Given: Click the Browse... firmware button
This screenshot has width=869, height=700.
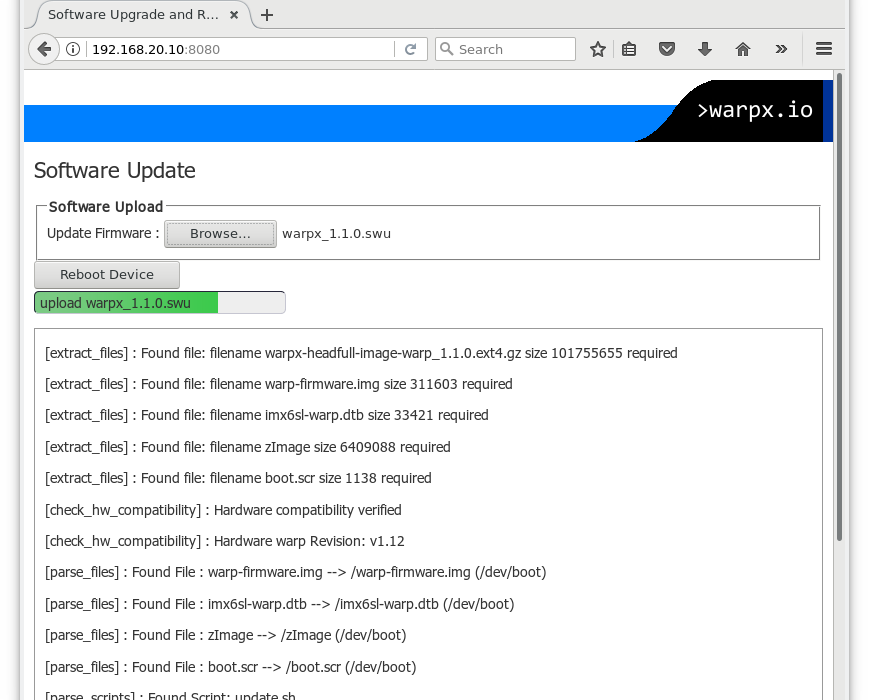Looking at the screenshot, I should click(x=220, y=234).
